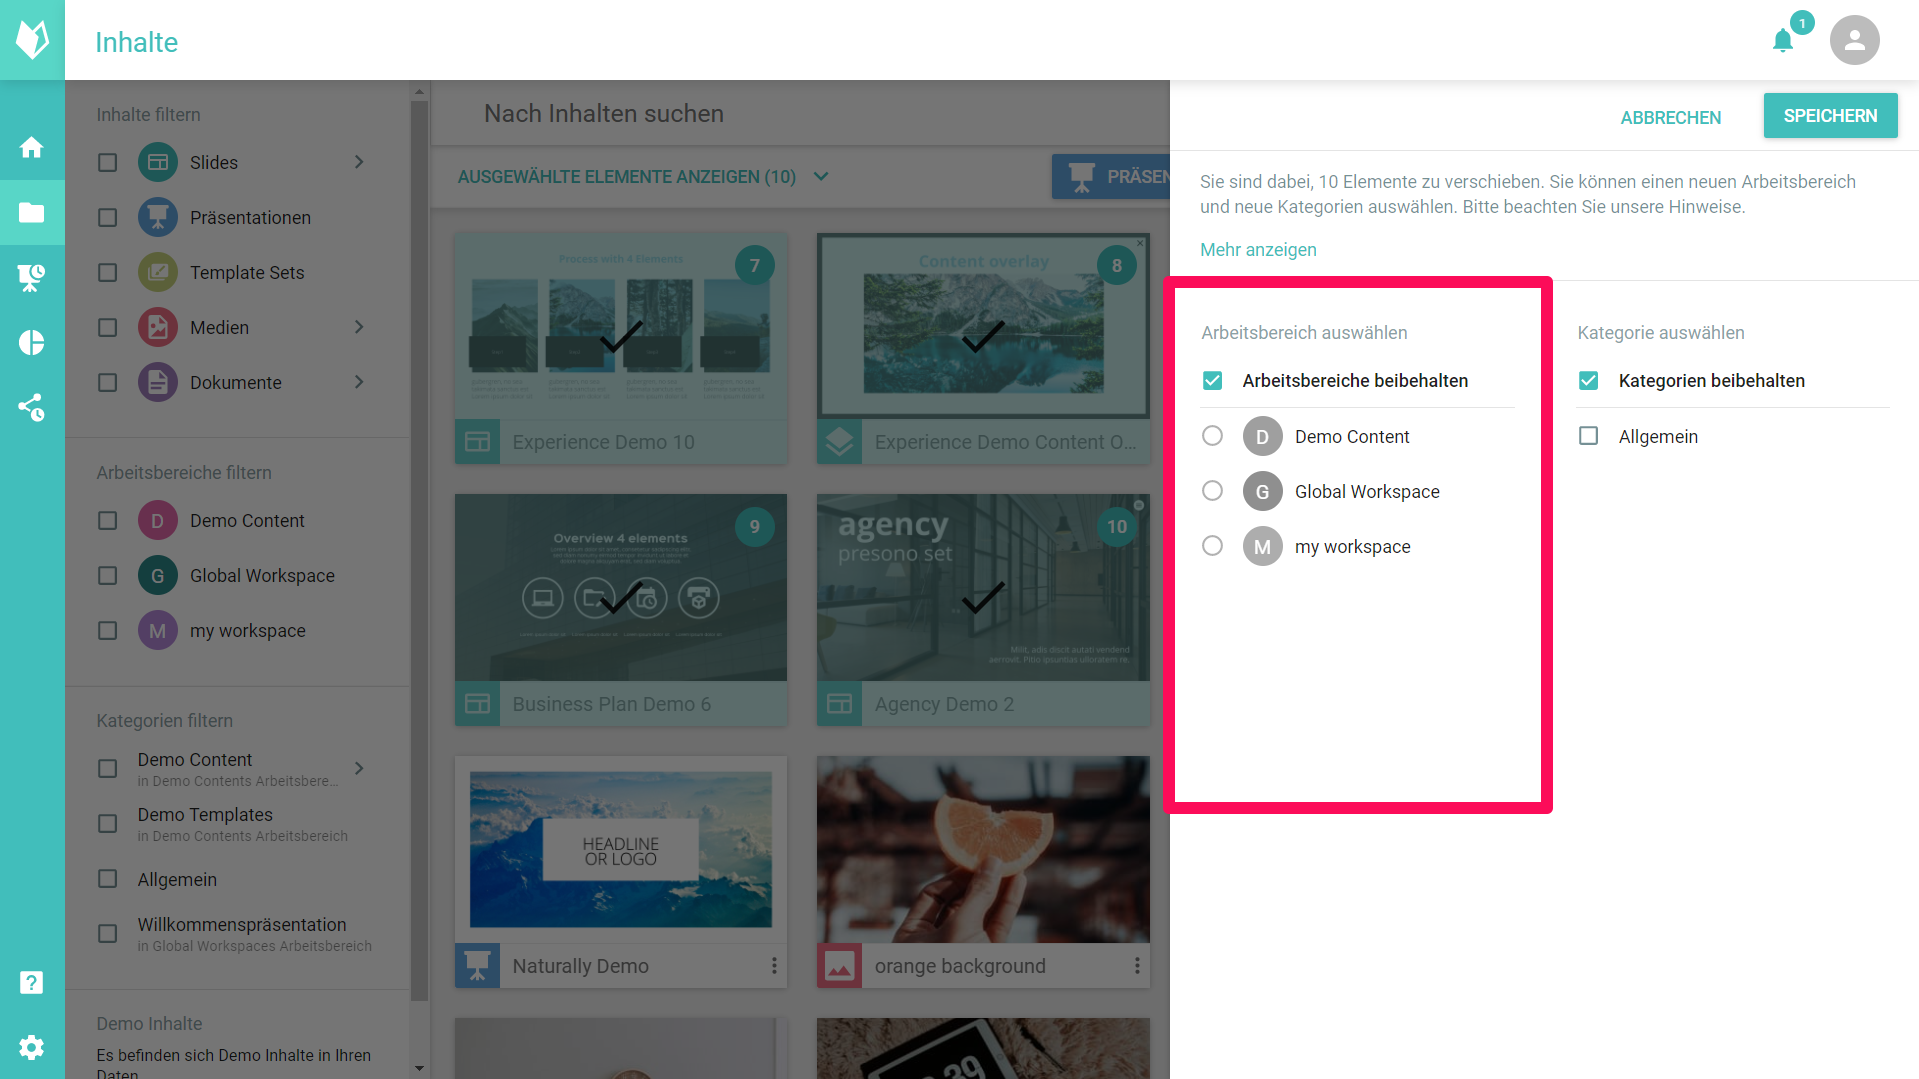Check the Medien filter checkbox
This screenshot has height=1079, width=1919.
point(108,327)
